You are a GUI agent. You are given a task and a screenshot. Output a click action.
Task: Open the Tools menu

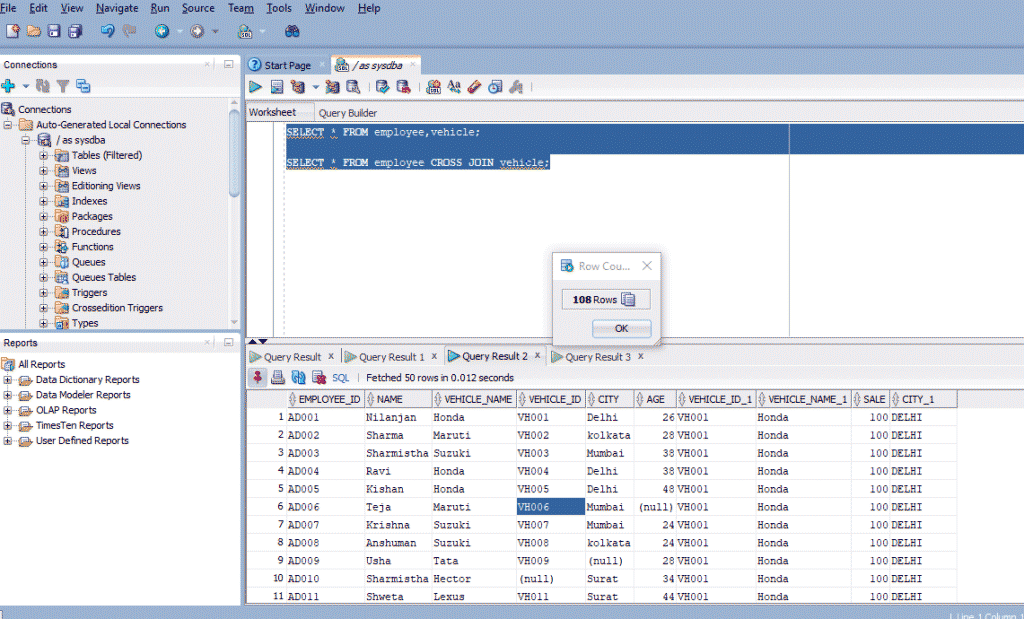coord(279,8)
